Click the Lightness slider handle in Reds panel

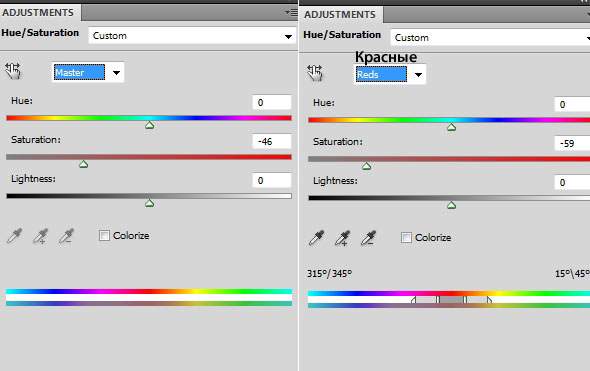[x=452, y=205]
